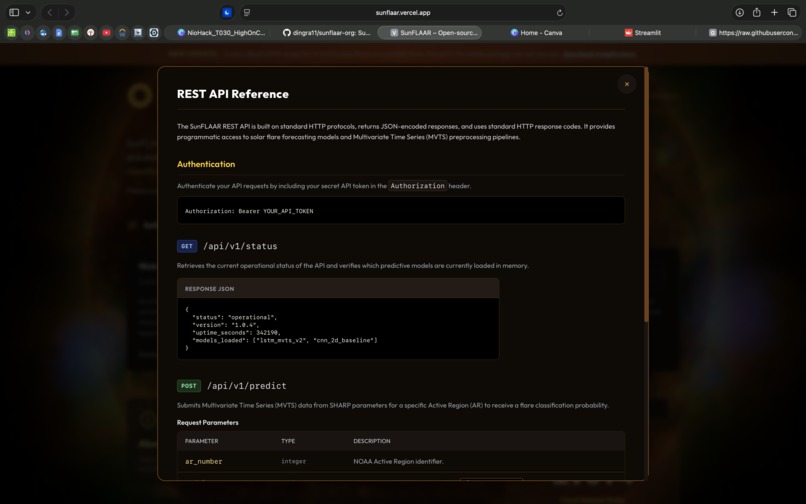
Task: Click the predict endpoint description sentence
Action: coord(393,405)
